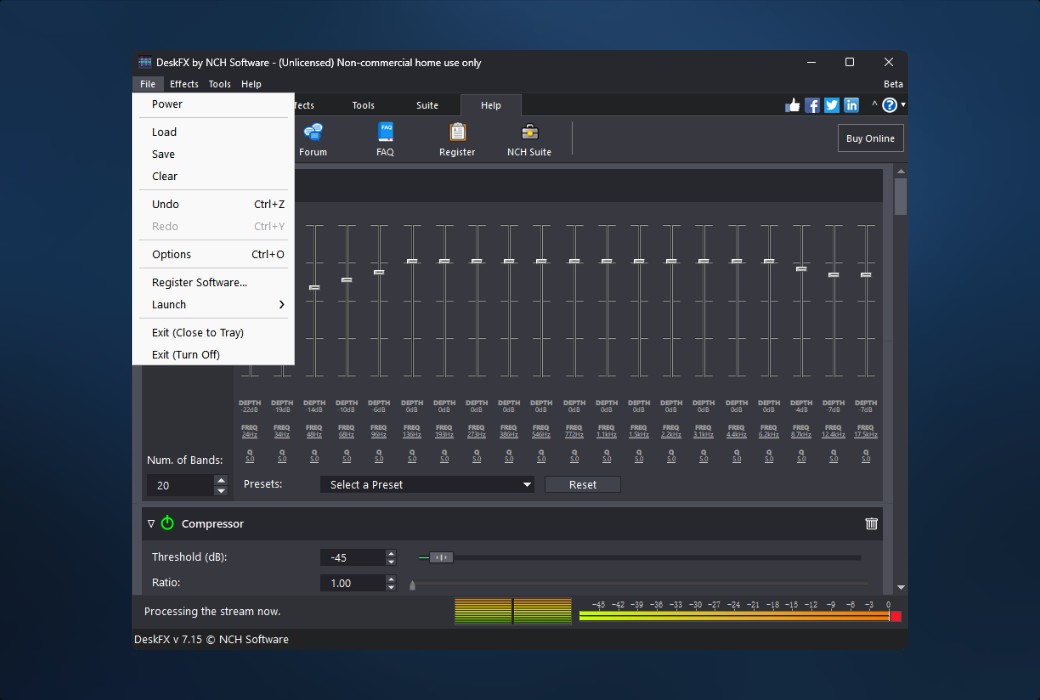Open the help question mark dropdown
The height and width of the screenshot is (700, 1040).
coord(891,105)
